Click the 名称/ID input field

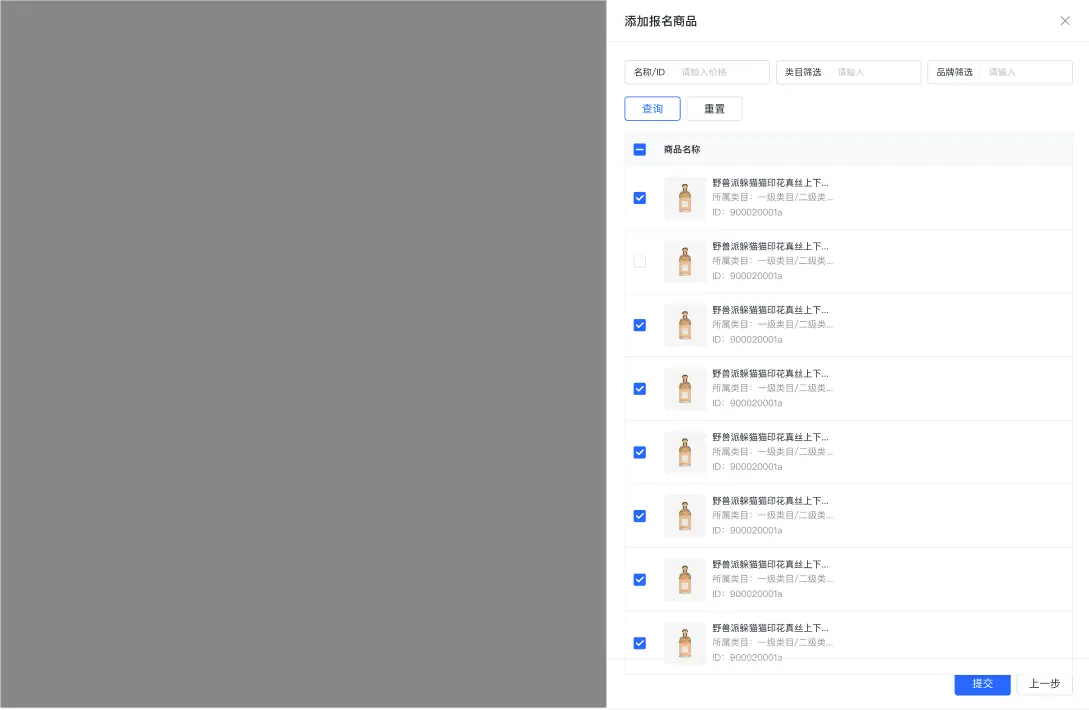(x=697, y=72)
